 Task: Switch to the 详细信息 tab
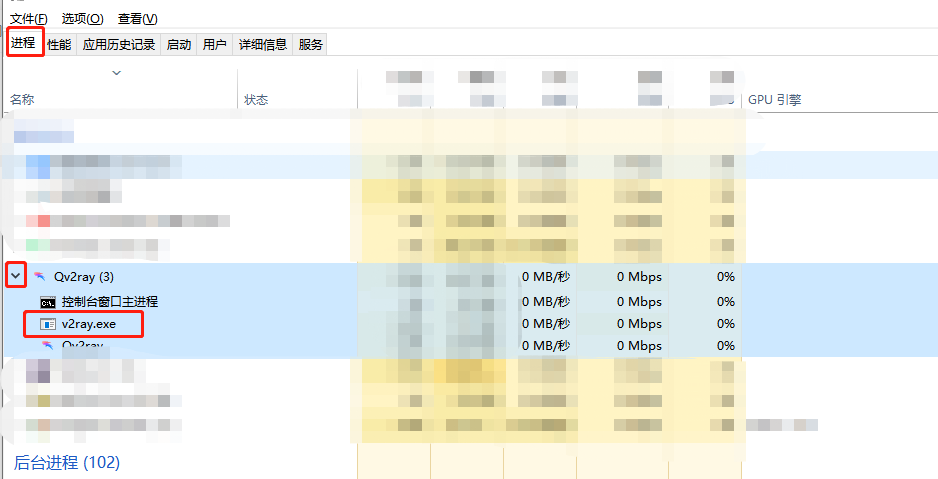tap(263, 45)
